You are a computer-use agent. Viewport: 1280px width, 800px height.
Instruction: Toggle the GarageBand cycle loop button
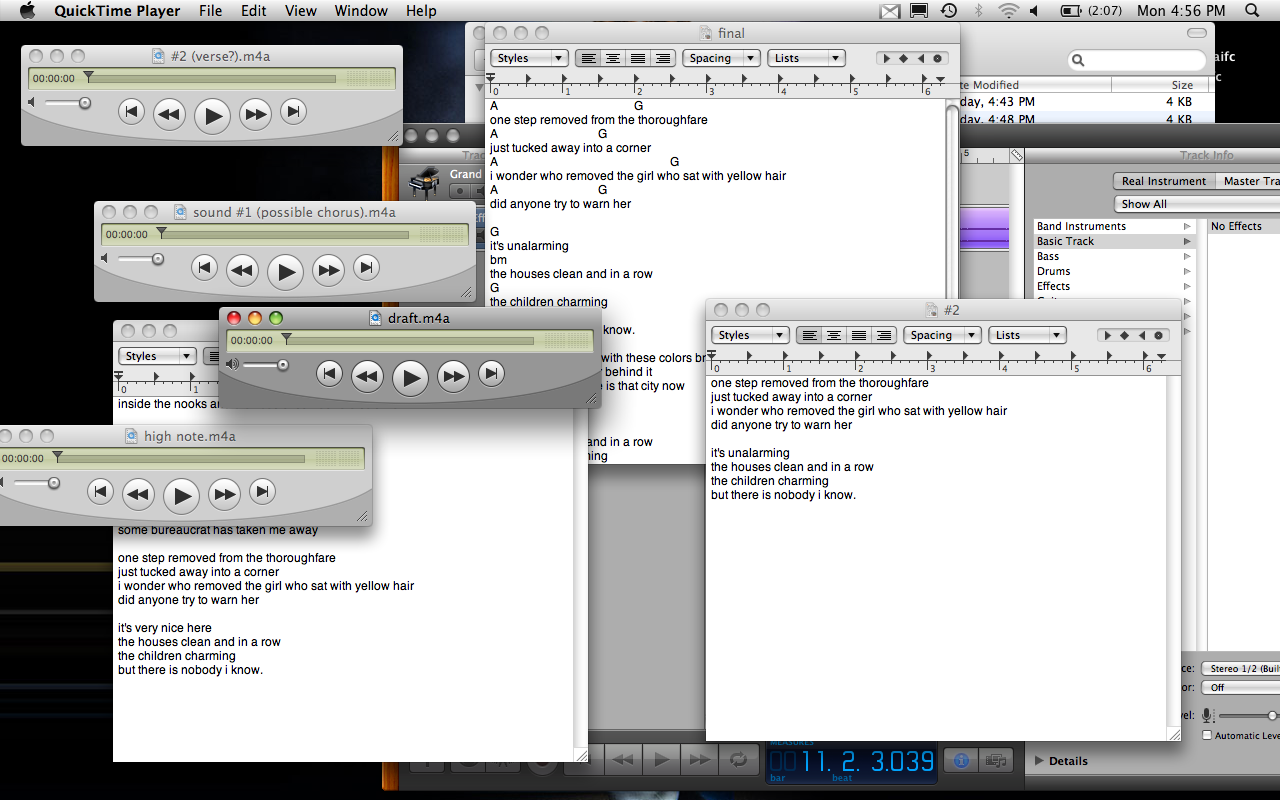pyautogui.click(x=738, y=760)
